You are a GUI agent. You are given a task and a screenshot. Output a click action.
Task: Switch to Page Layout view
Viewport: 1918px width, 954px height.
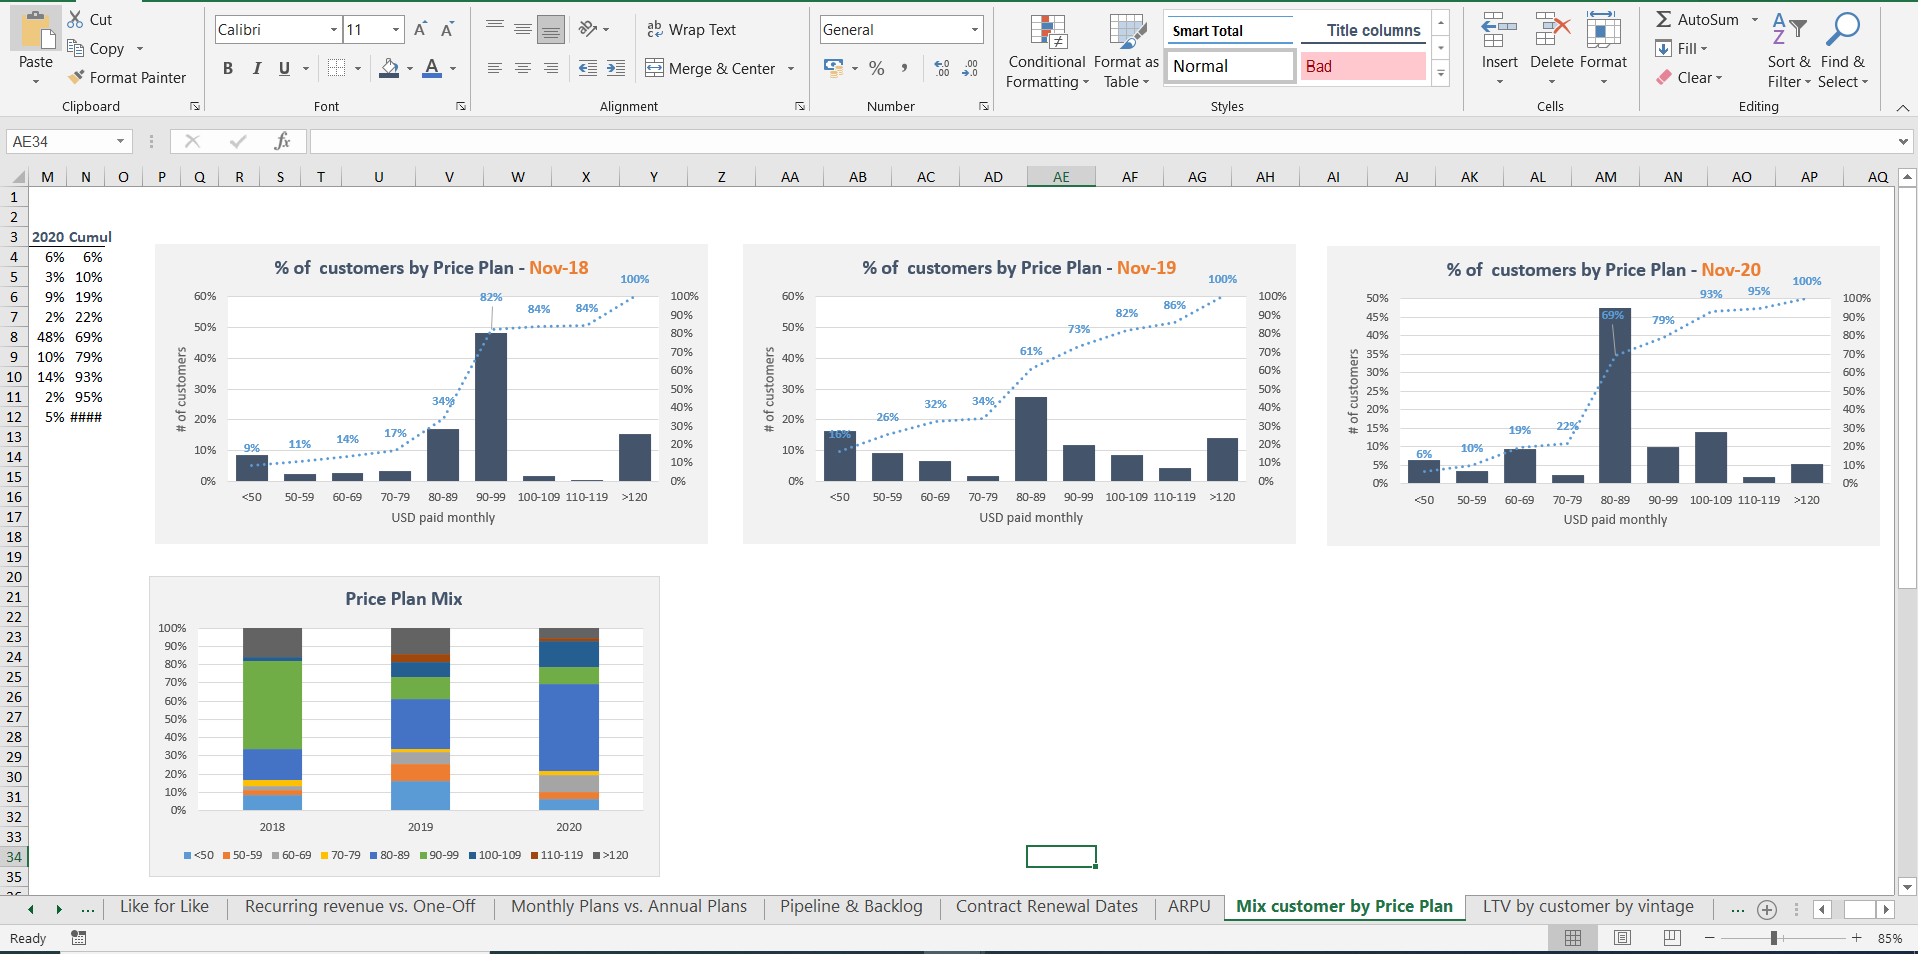tap(1622, 938)
